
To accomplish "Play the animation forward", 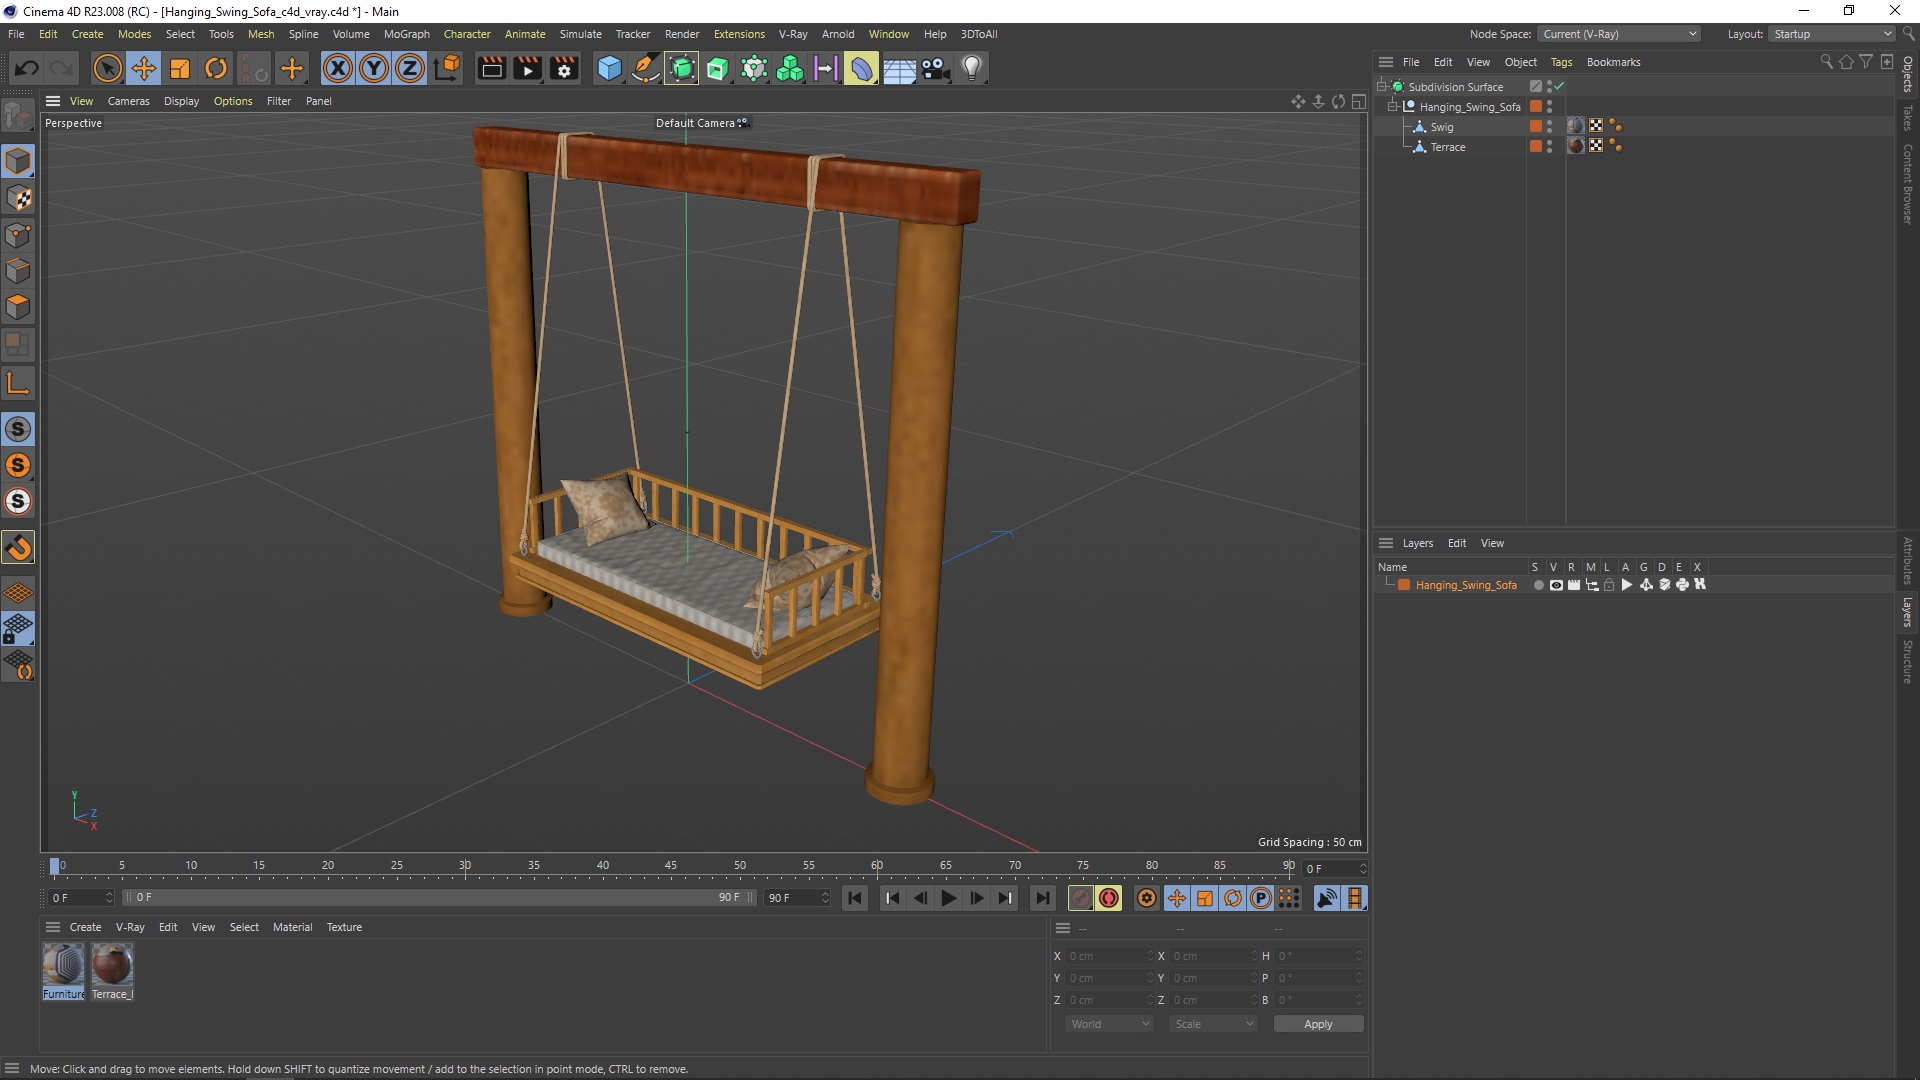I will (x=948, y=898).
